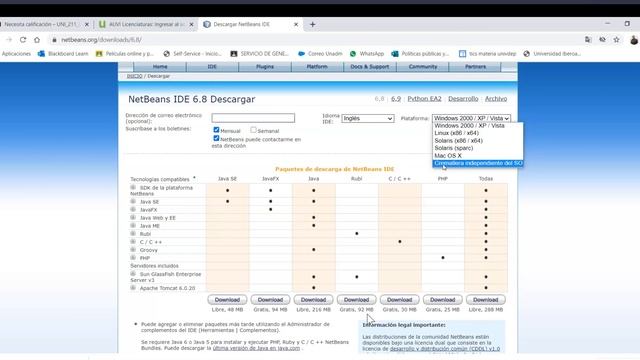Open última versión de Java link
Screen dimensions: 640x360
tap(256, 348)
